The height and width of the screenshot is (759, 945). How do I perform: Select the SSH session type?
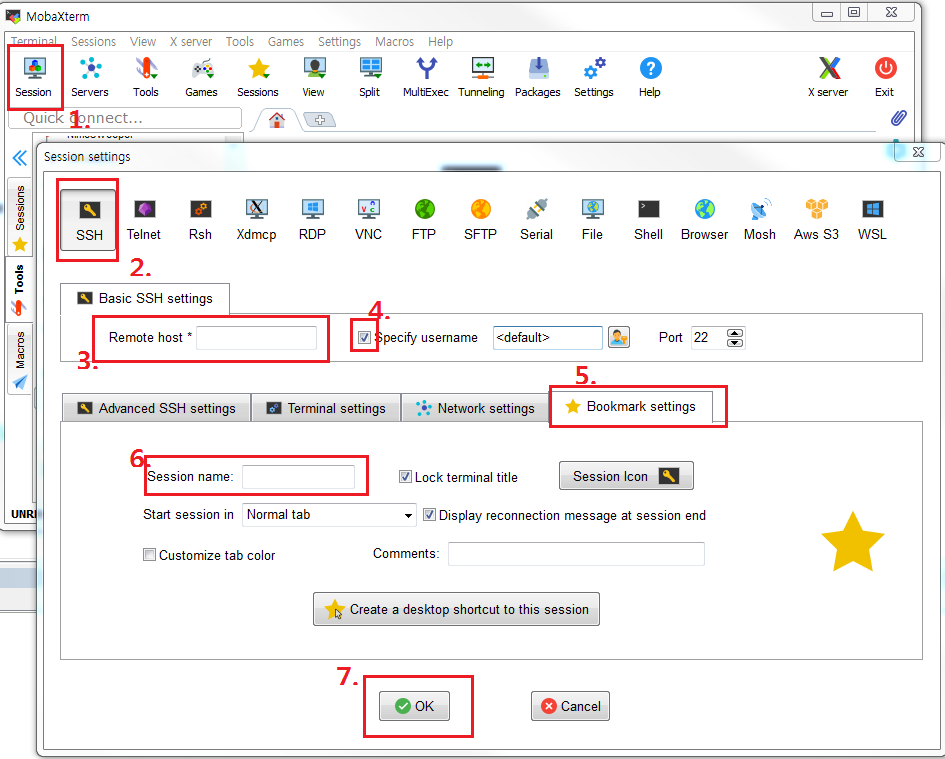tap(89, 220)
